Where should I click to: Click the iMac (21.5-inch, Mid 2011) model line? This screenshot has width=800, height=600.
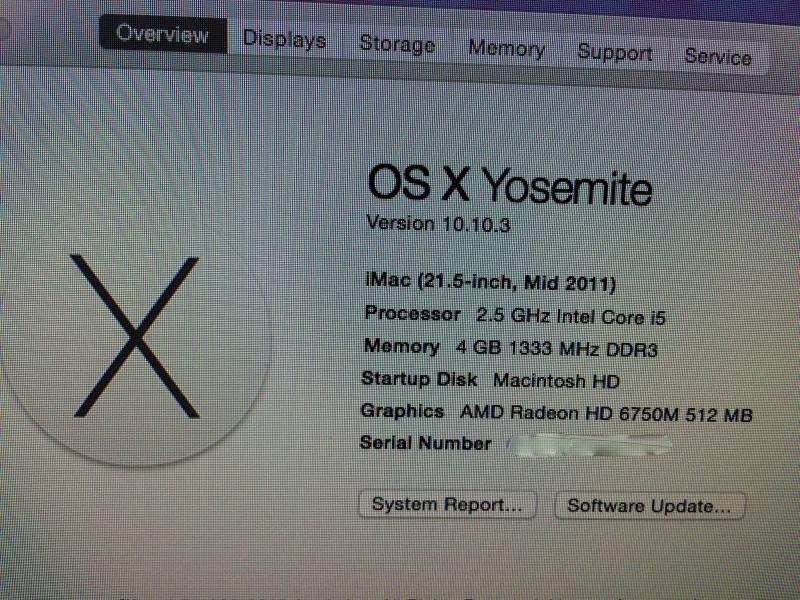[x=490, y=282]
